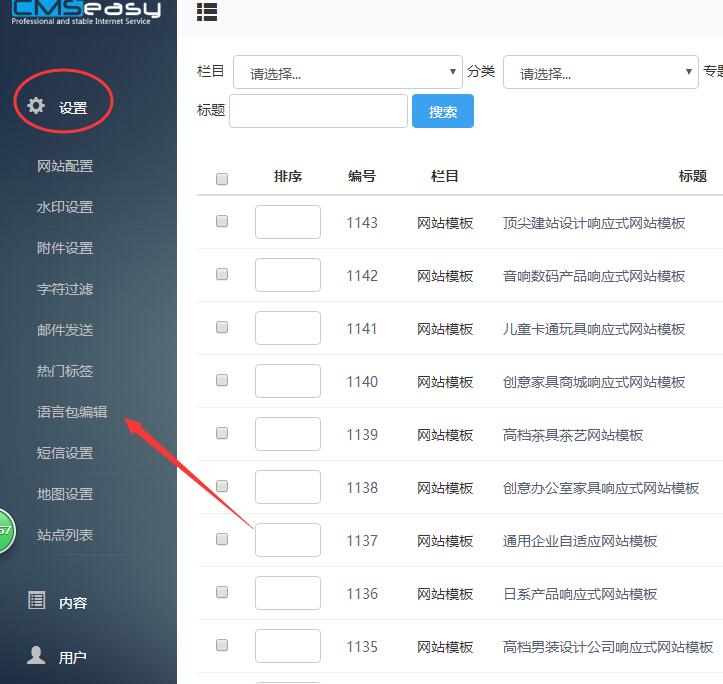723x684 pixels.
Task: Click the 排序 input box for row 1141
Action: click(287, 328)
